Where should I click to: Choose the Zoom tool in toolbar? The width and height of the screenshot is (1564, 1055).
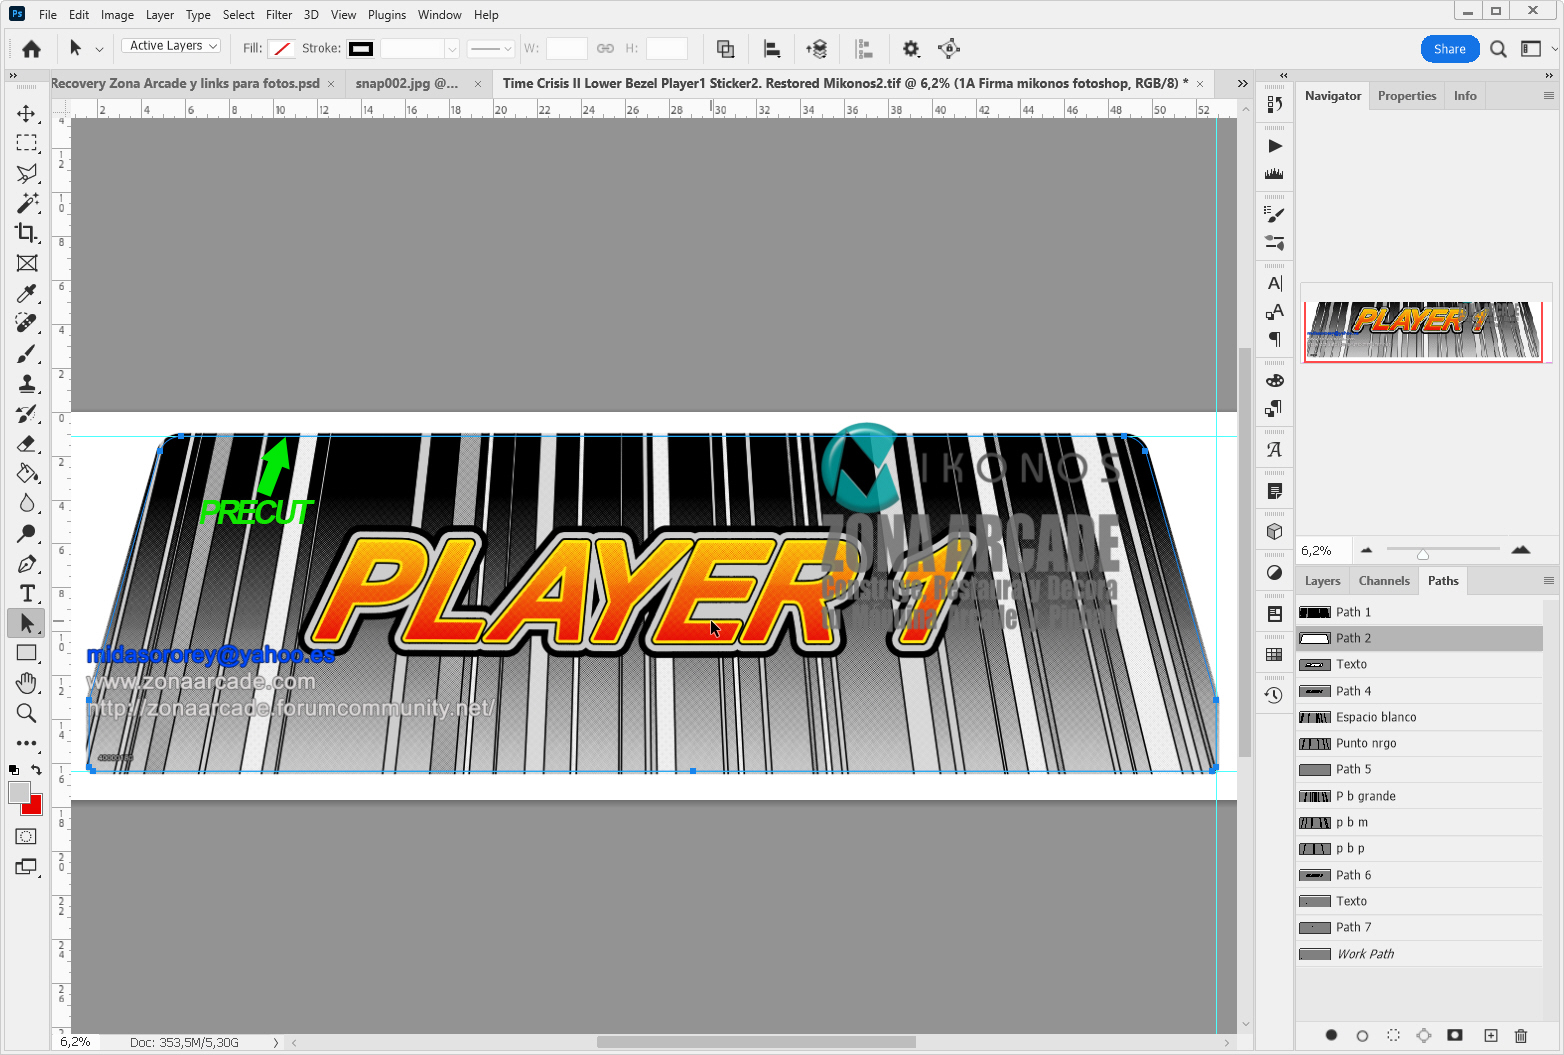(26, 713)
